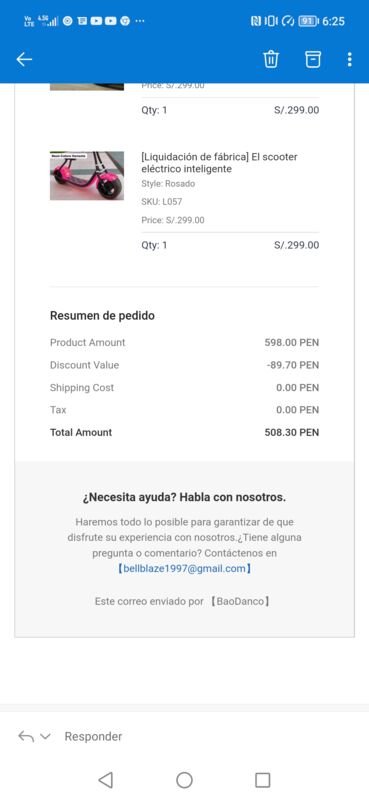Tap the battery status indicator
This screenshot has height=800, width=369.
[308, 21]
